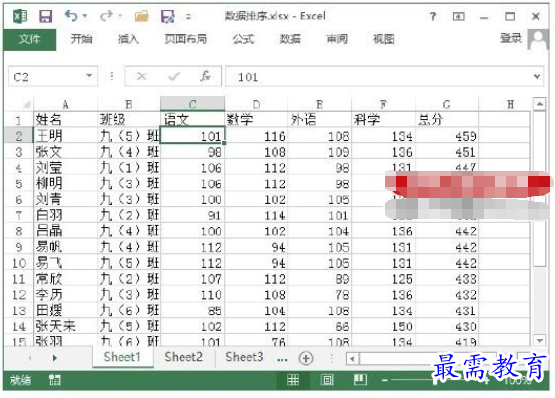Switch to the Sheet3 tab
This screenshot has height=398, width=555.
tap(244, 357)
